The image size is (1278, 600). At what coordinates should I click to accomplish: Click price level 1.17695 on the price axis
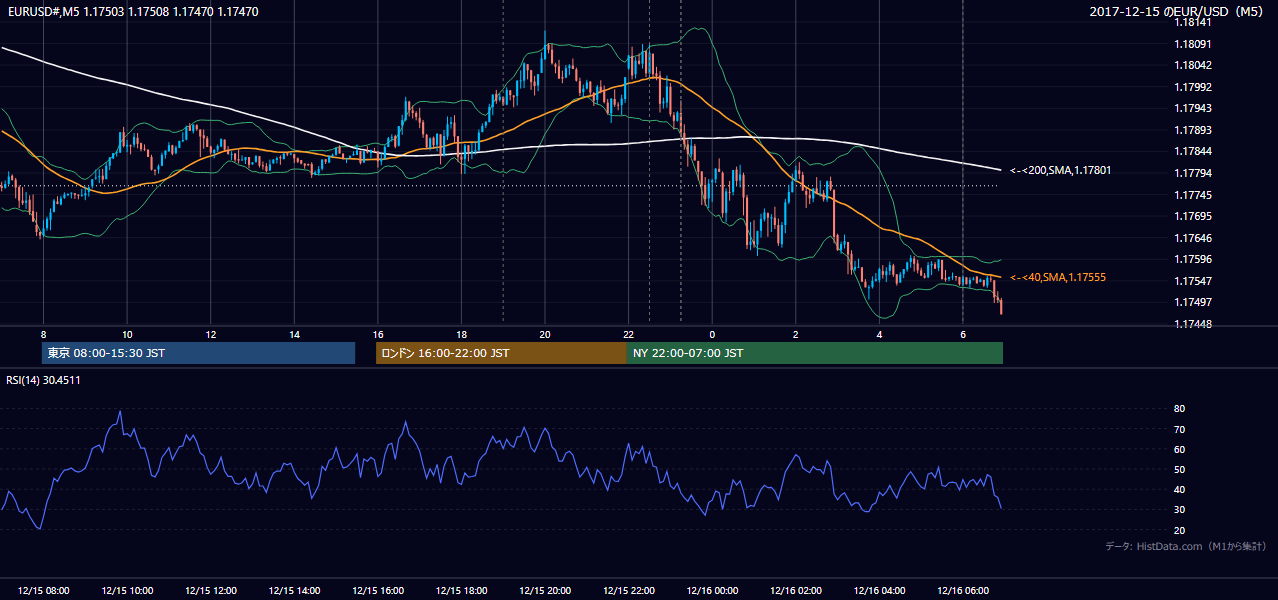(1193, 216)
